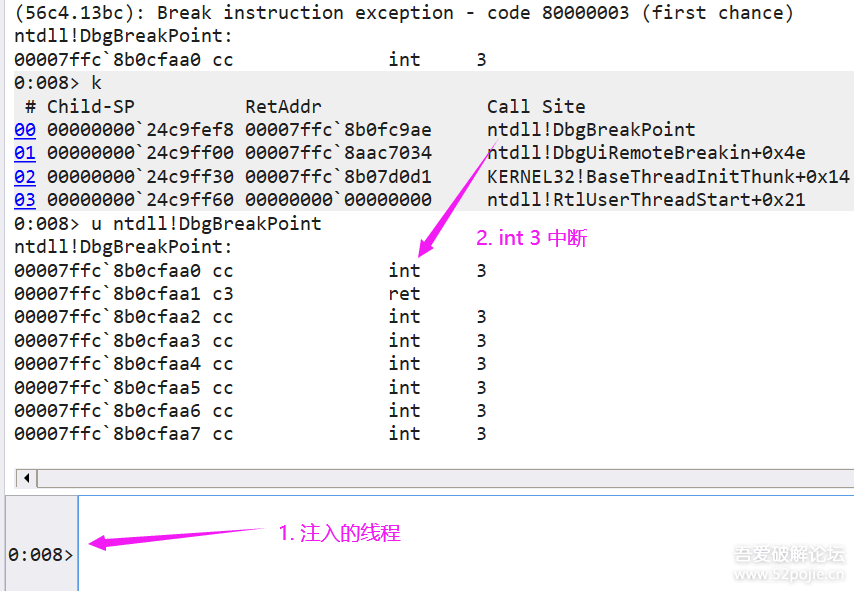This screenshot has height=591, width=854.
Task: Click the 吾爱破解论坛 watermark
Action: (x=789, y=554)
